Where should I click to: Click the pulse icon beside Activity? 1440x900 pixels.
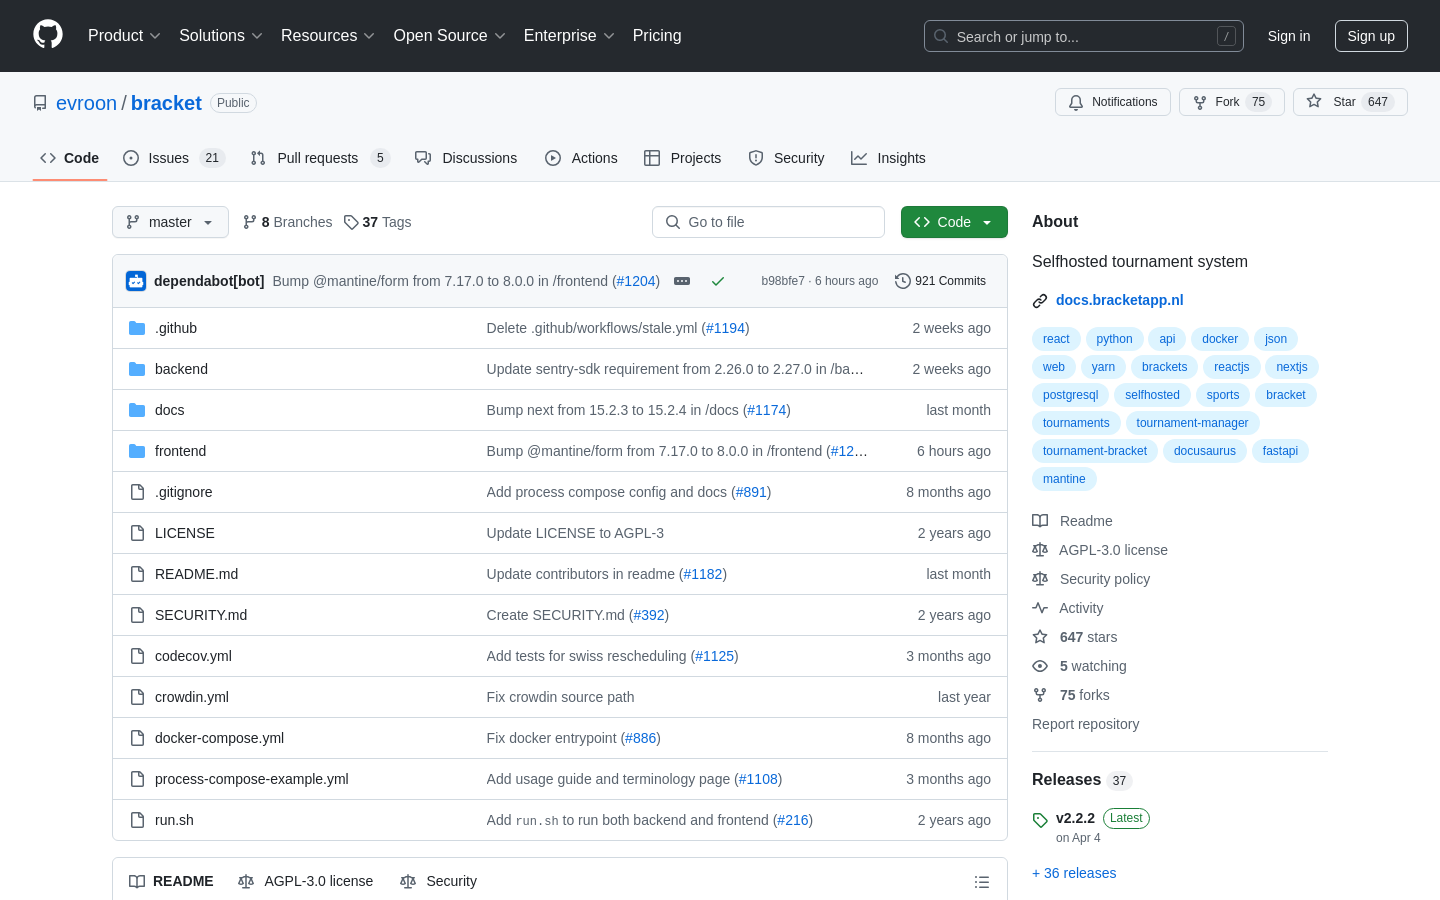tap(1040, 608)
